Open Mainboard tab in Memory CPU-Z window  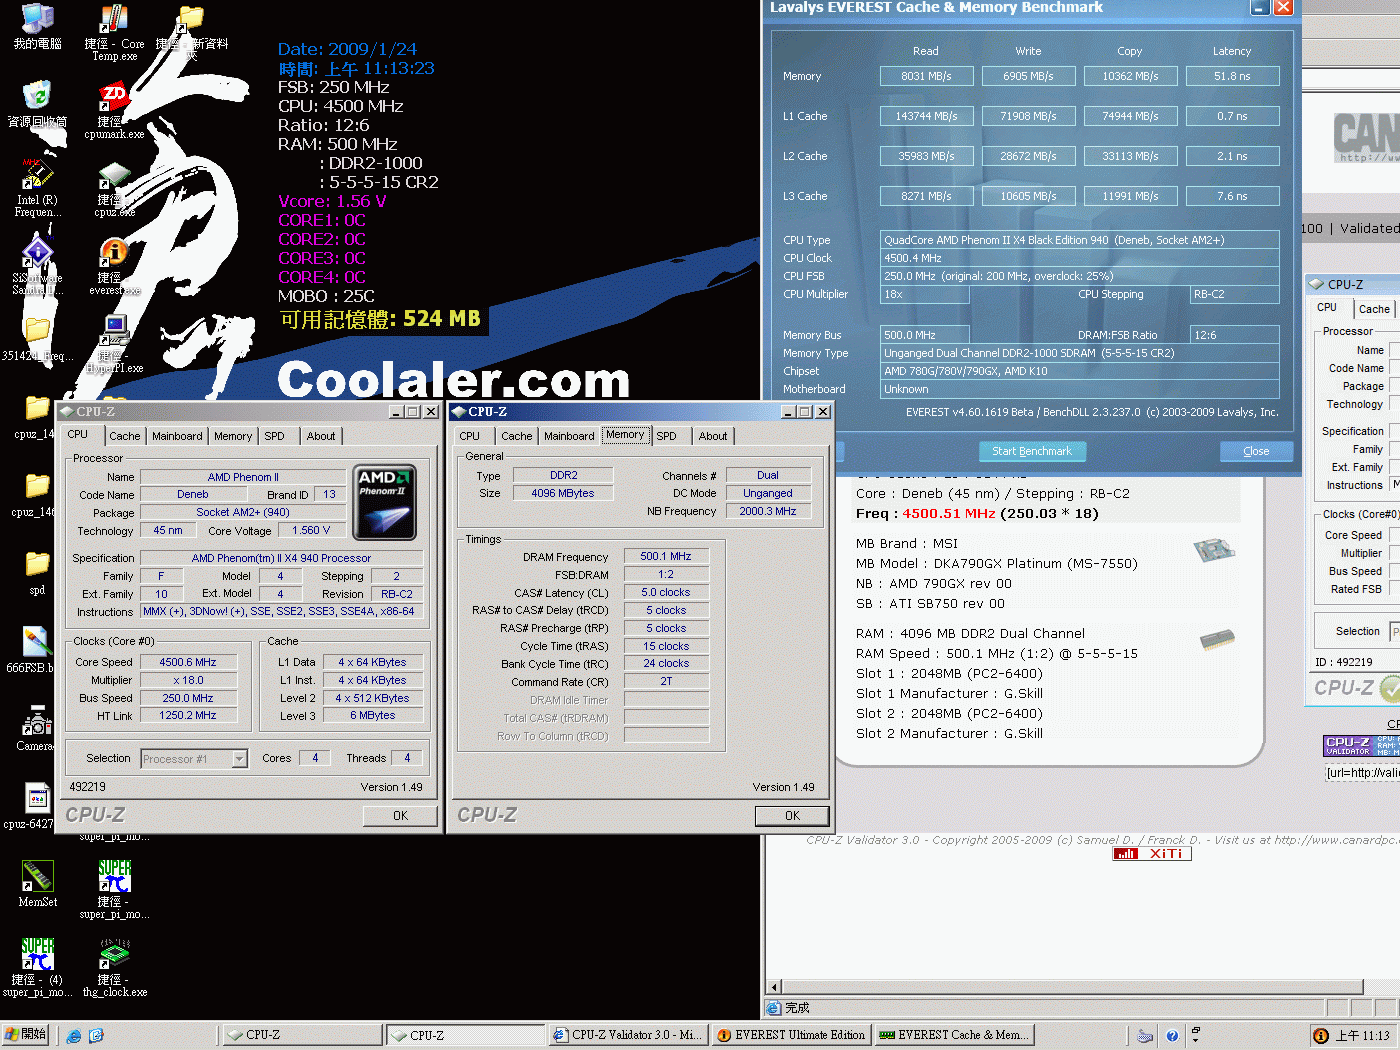569,436
